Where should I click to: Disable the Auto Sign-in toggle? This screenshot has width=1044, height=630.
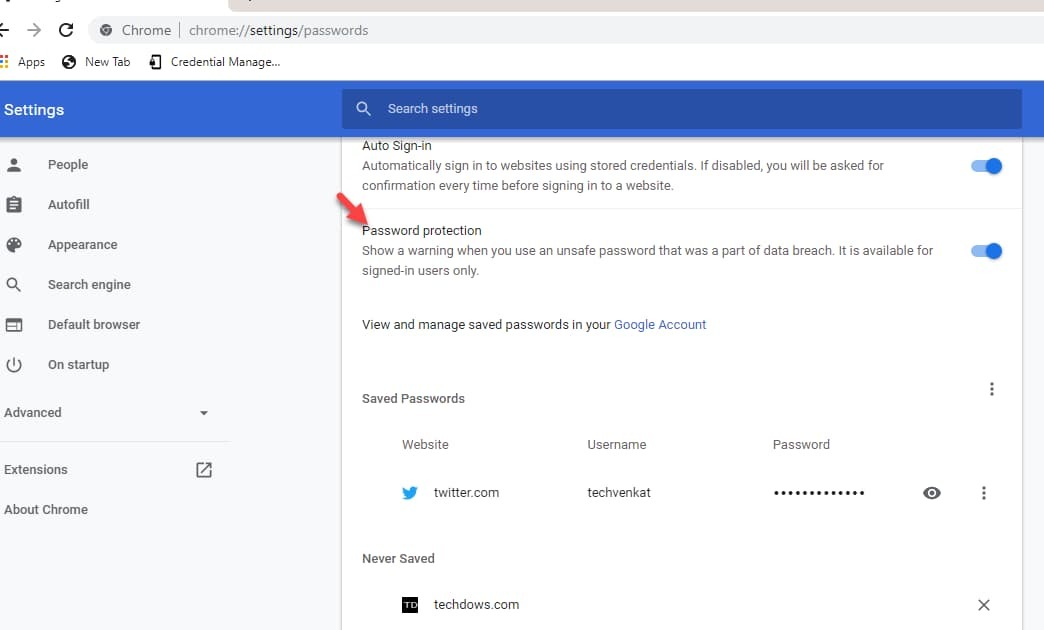986,167
